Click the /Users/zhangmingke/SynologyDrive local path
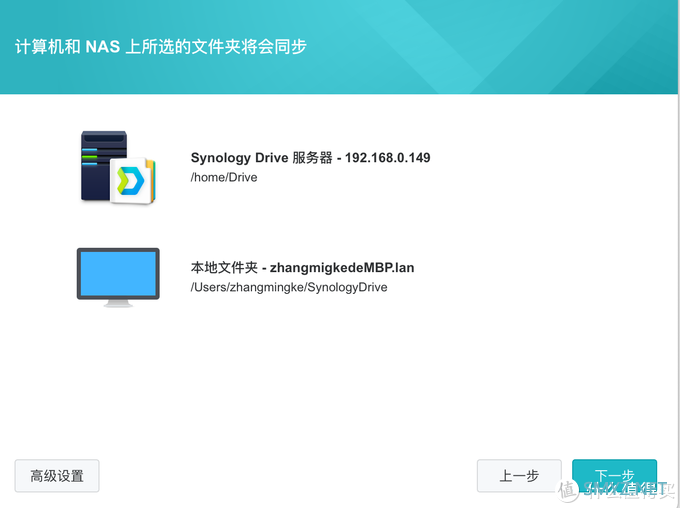Viewport: 680px width, 508px height. 289,287
